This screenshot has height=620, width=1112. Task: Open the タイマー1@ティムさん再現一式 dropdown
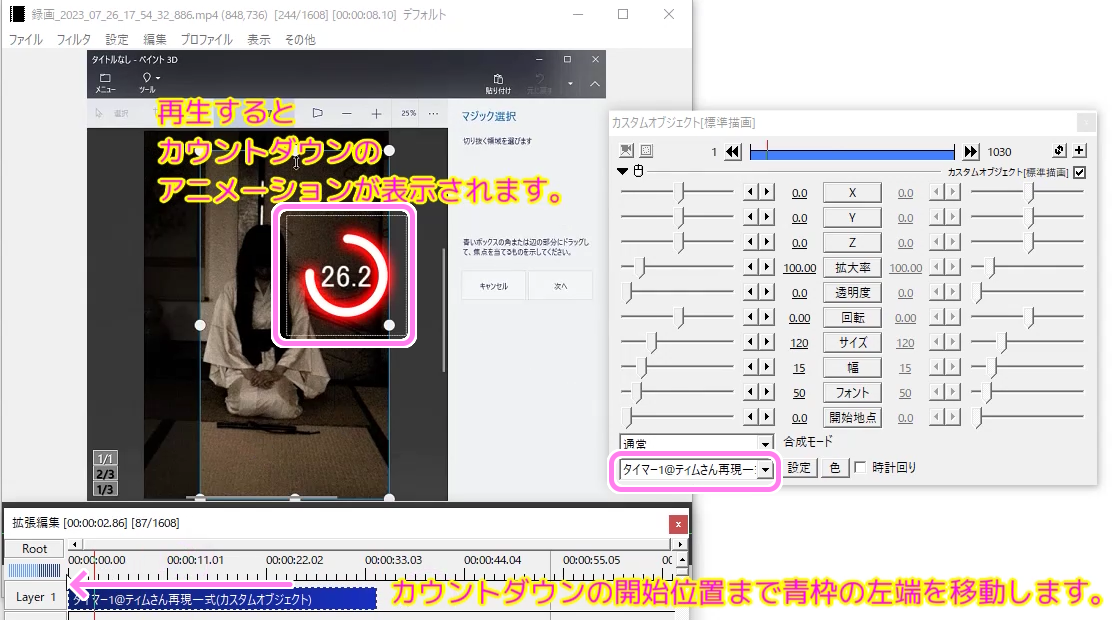766,468
